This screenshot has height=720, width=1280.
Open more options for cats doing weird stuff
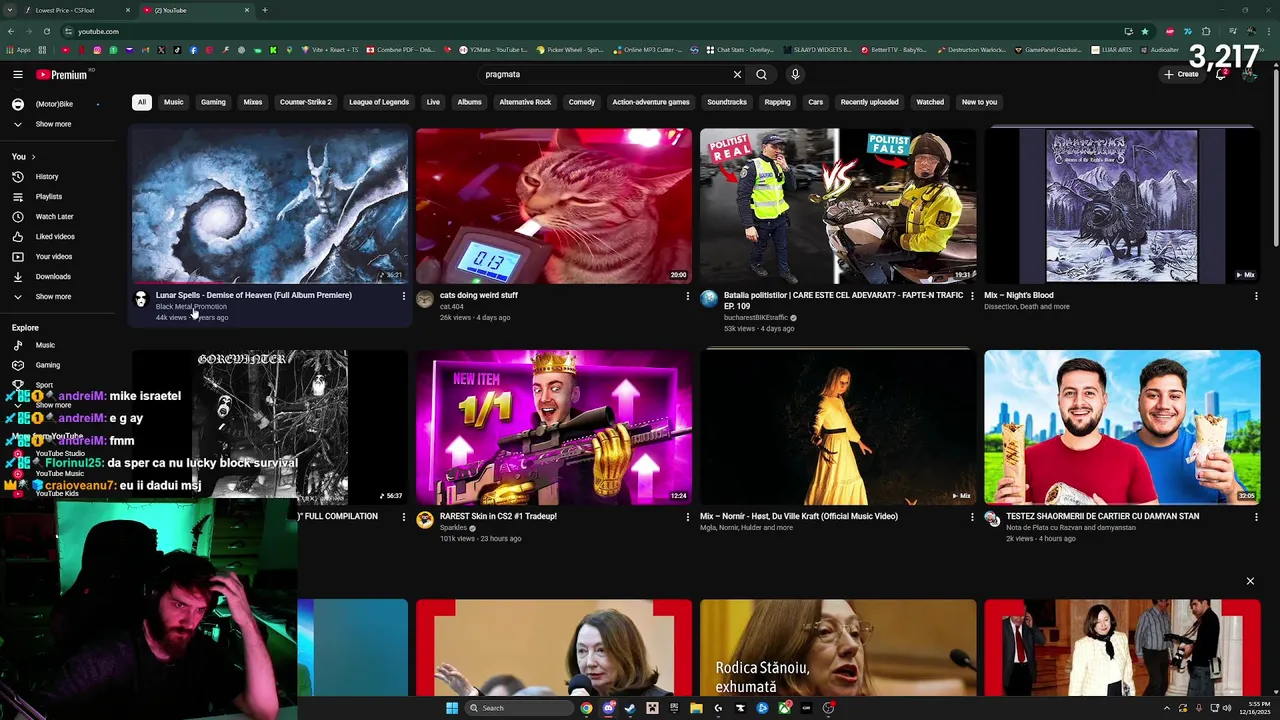688,296
